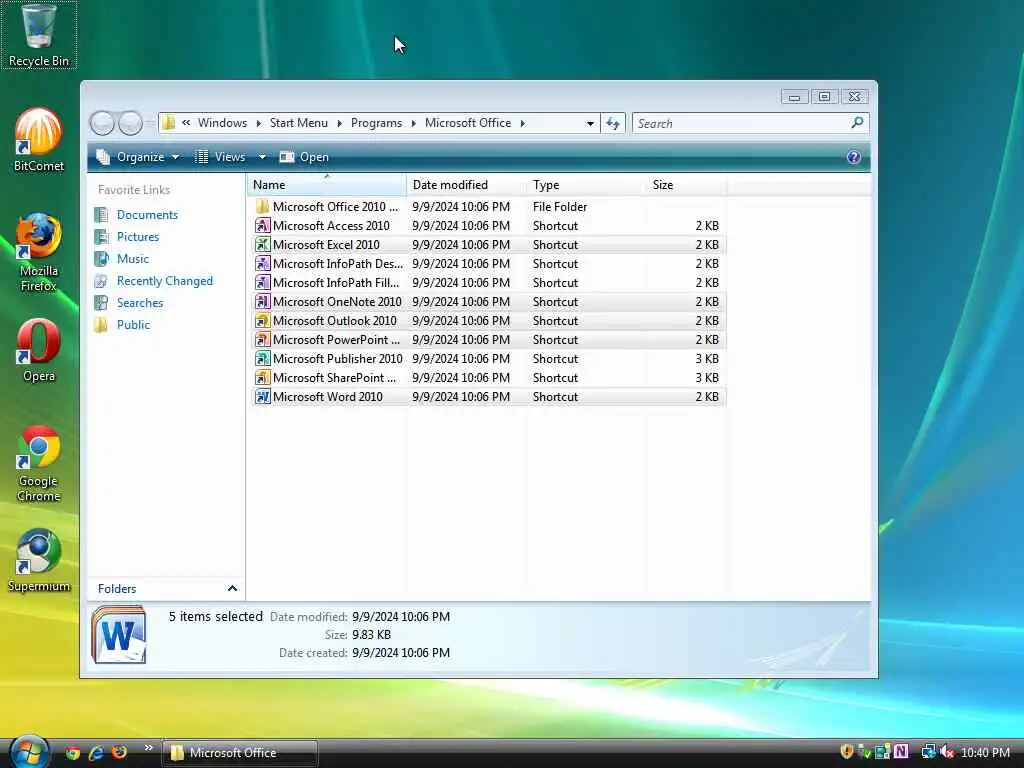Image resolution: width=1024 pixels, height=768 pixels.
Task: Click the Firefox icon in Quick Launch
Action: [120, 752]
